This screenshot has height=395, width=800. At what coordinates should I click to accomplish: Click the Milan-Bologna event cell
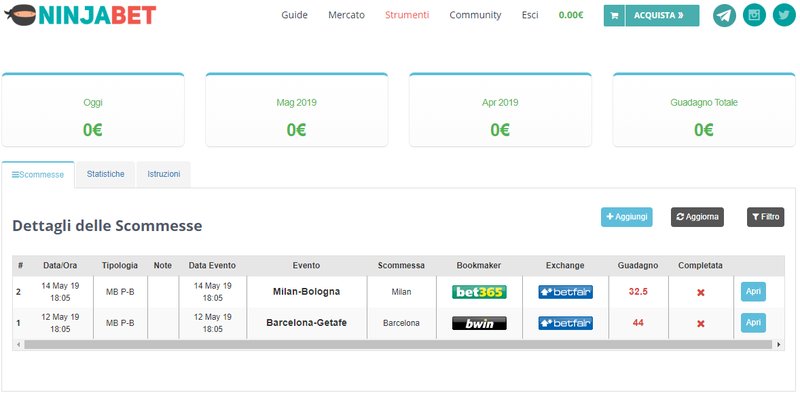(x=307, y=292)
